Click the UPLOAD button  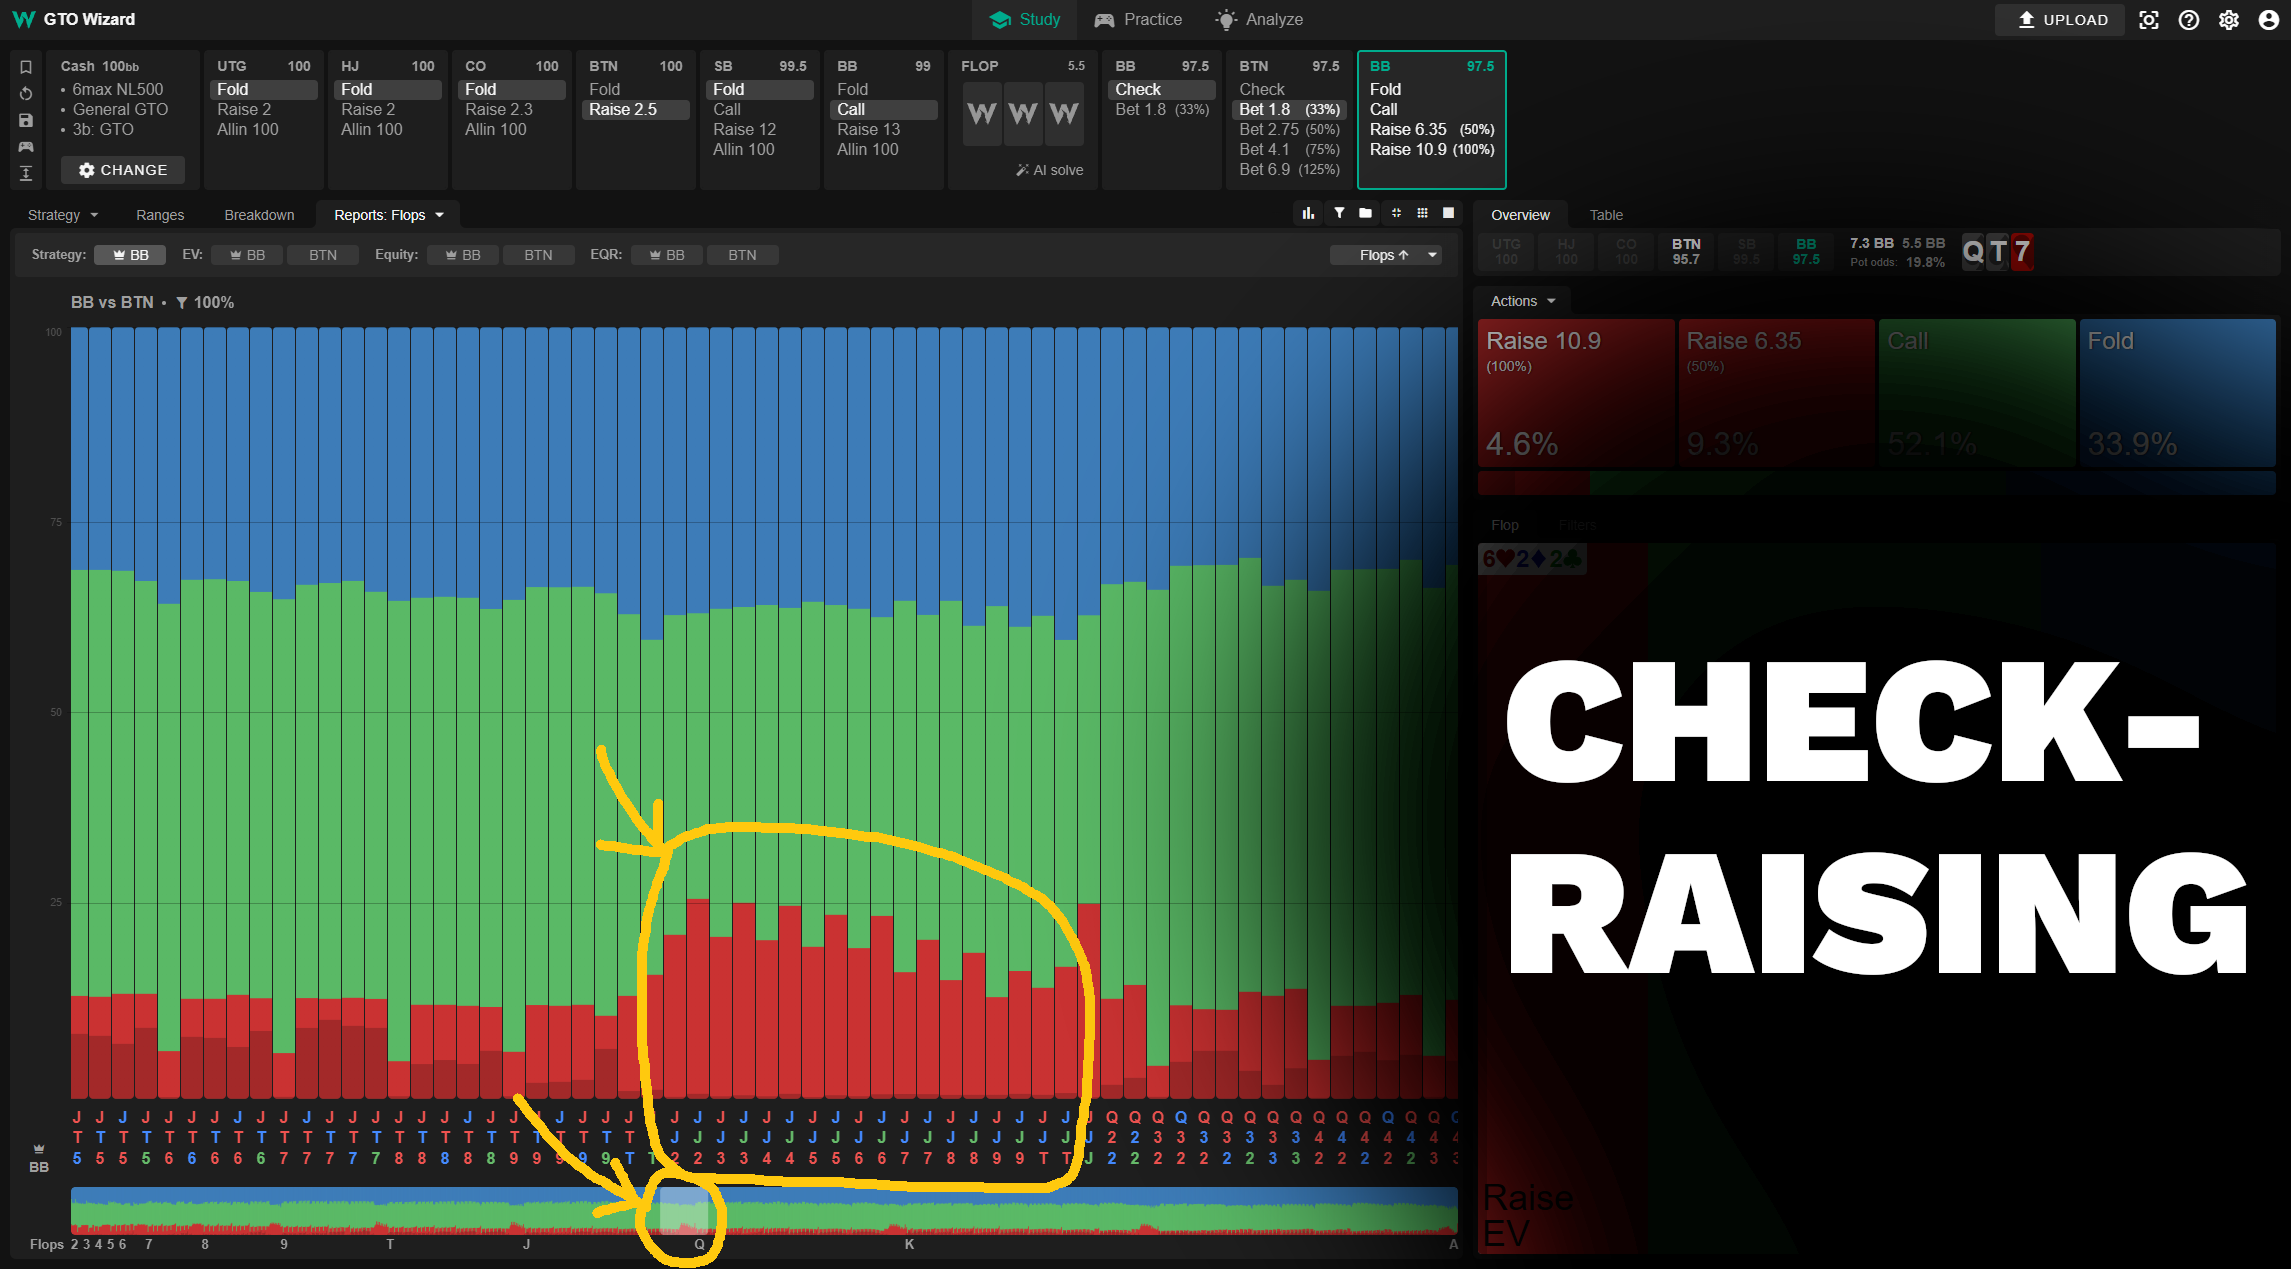coord(2061,20)
